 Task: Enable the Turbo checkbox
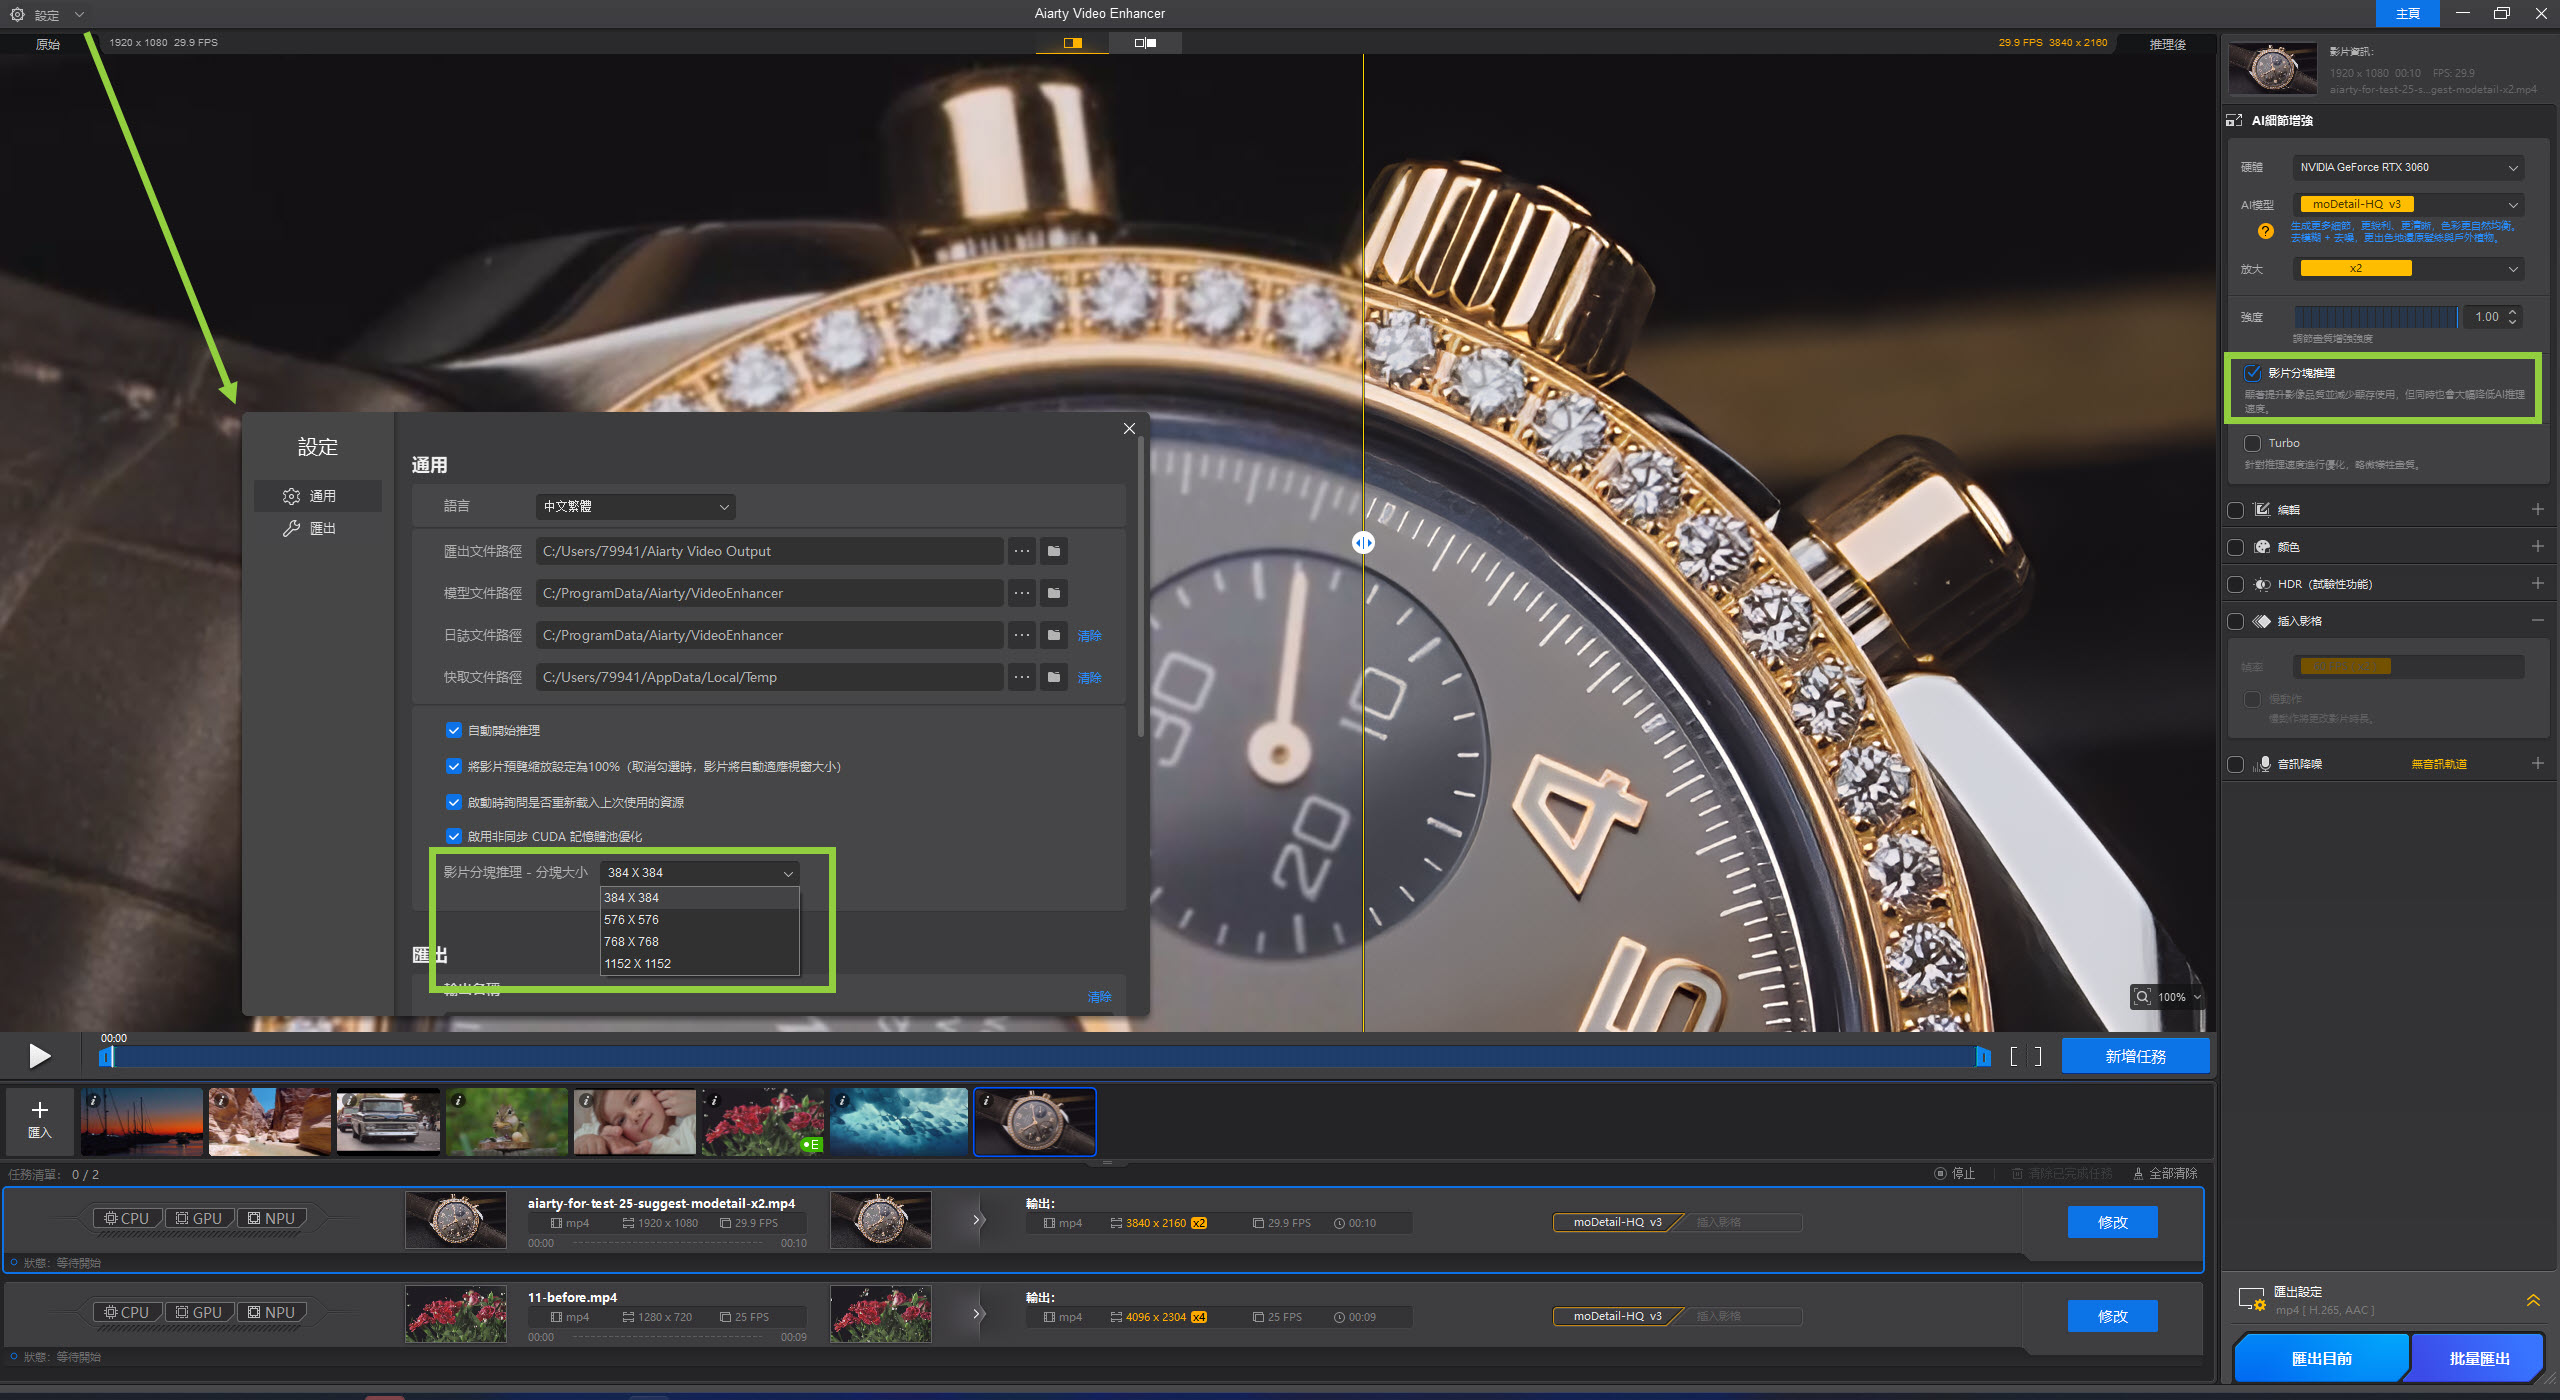pyautogui.click(x=2252, y=443)
